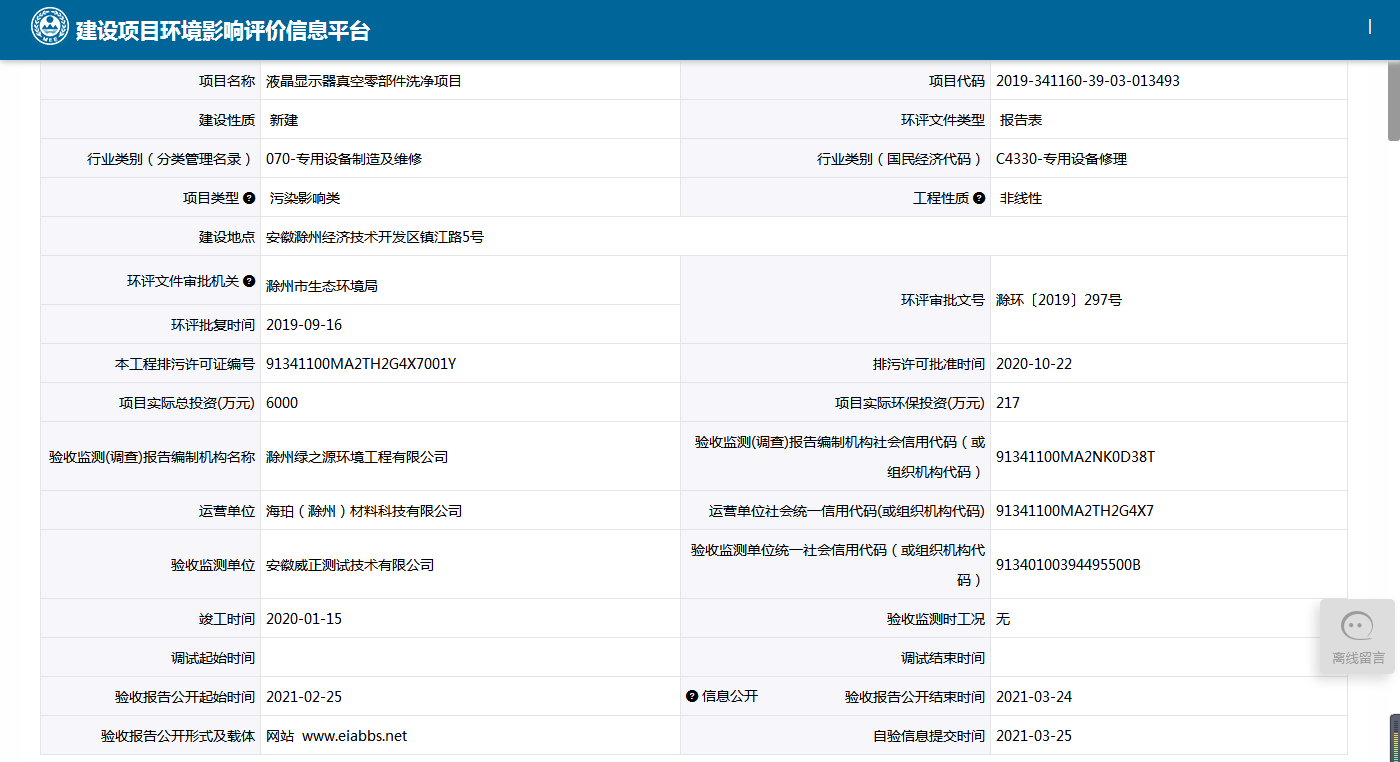This screenshot has height=762, width=1400.
Task: Click total investment value 6000
Action: point(282,403)
